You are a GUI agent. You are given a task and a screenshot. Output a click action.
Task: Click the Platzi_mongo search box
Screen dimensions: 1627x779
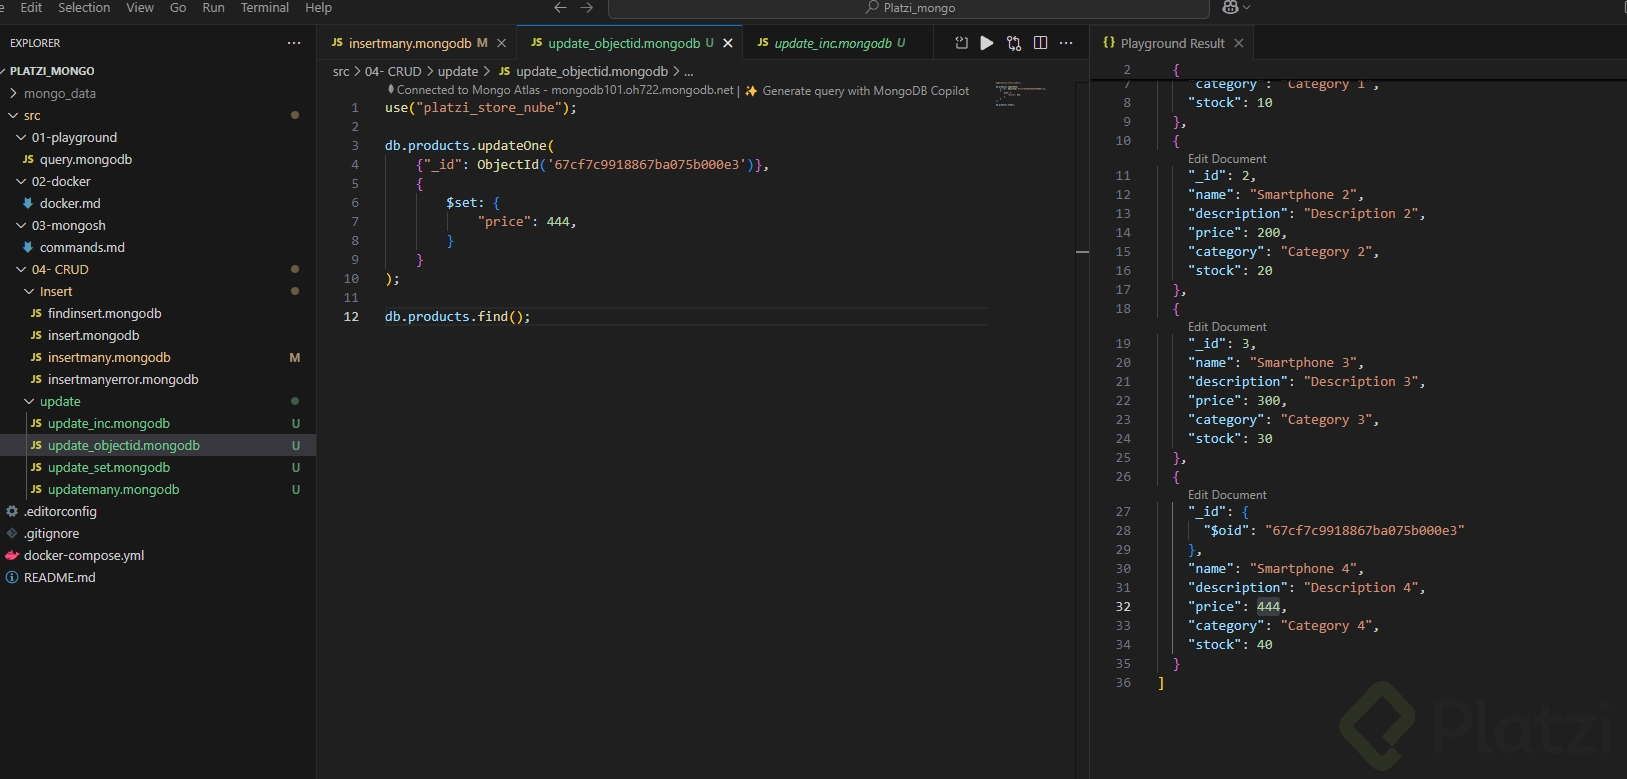pyautogui.click(x=908, y=8)
